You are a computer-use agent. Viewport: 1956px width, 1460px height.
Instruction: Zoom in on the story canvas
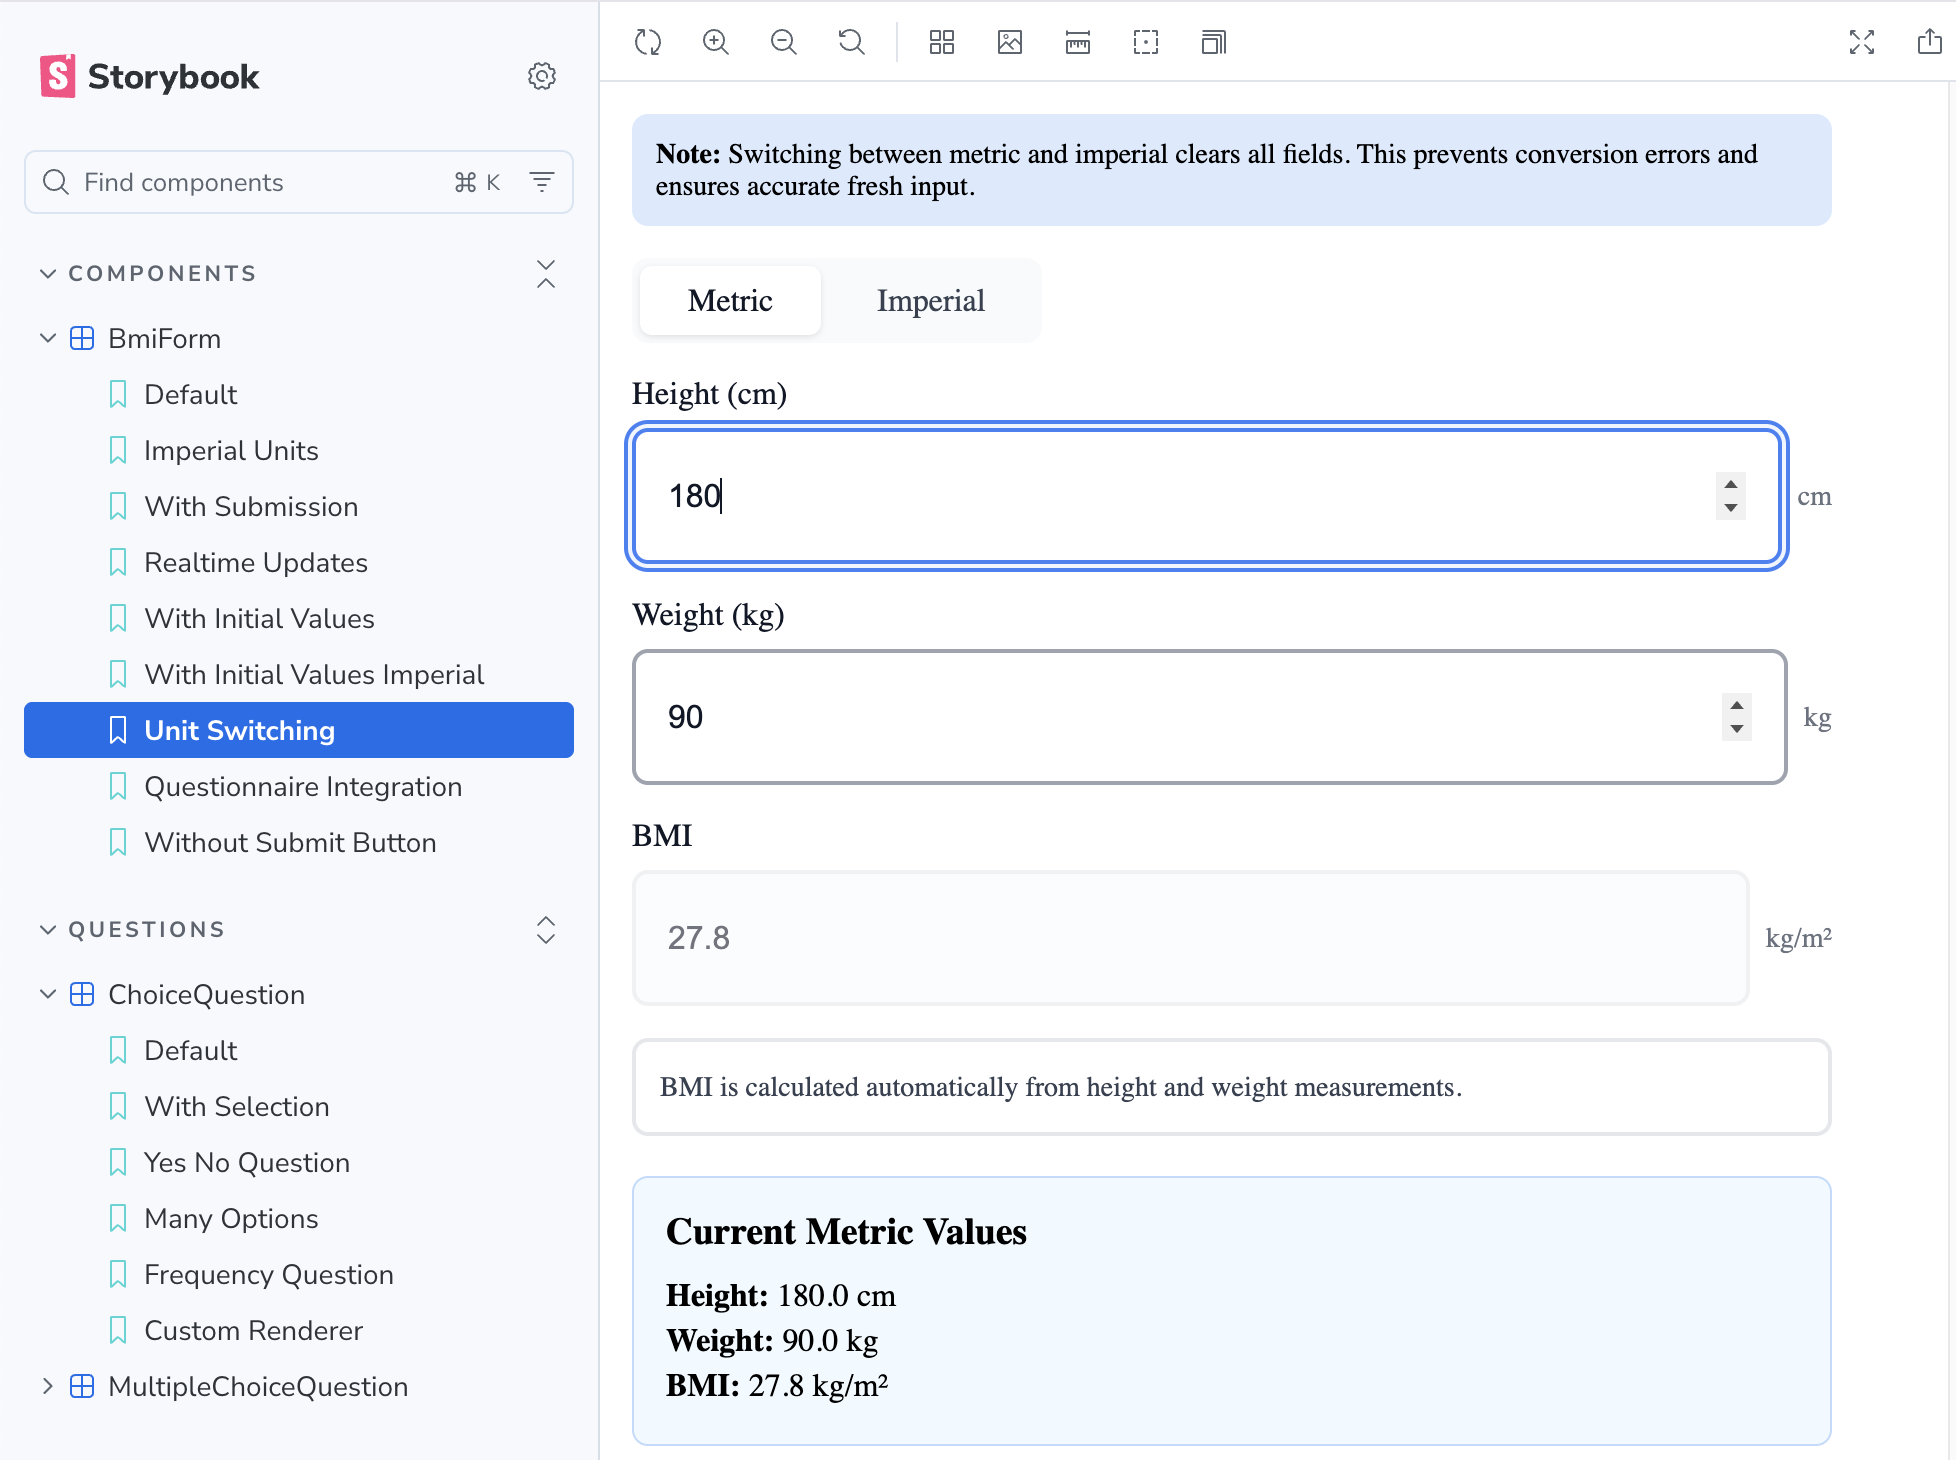click(714, 42)
